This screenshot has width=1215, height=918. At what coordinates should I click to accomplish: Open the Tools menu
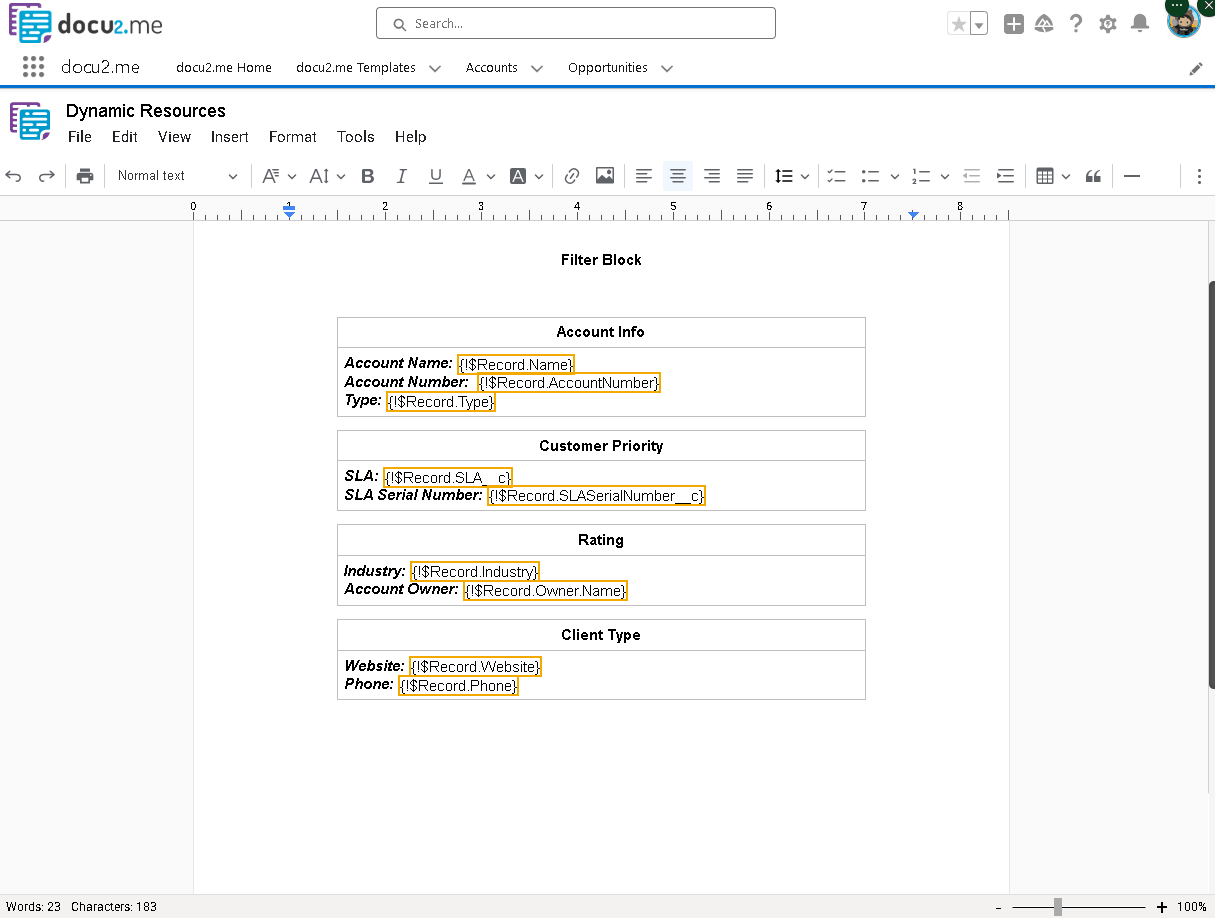click(356, 137)
